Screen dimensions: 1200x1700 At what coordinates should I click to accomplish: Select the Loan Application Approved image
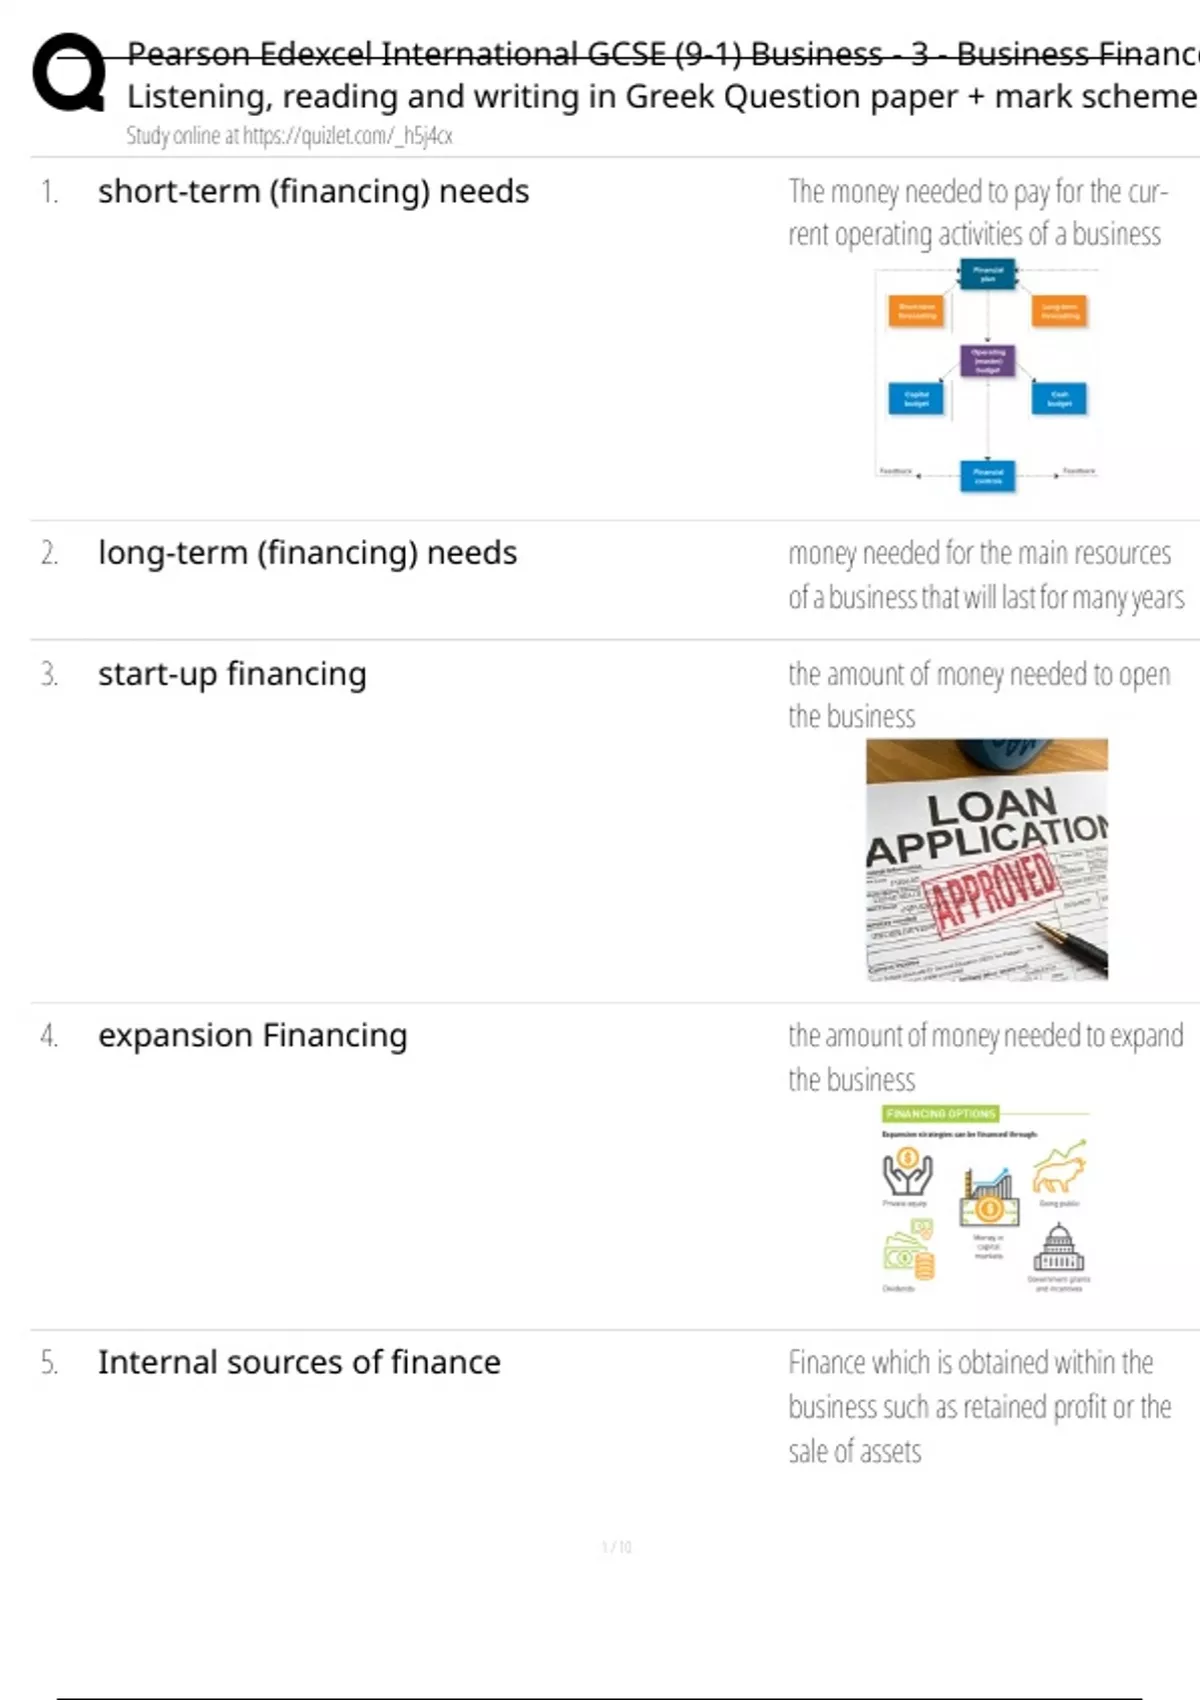[x=987, y=860]
